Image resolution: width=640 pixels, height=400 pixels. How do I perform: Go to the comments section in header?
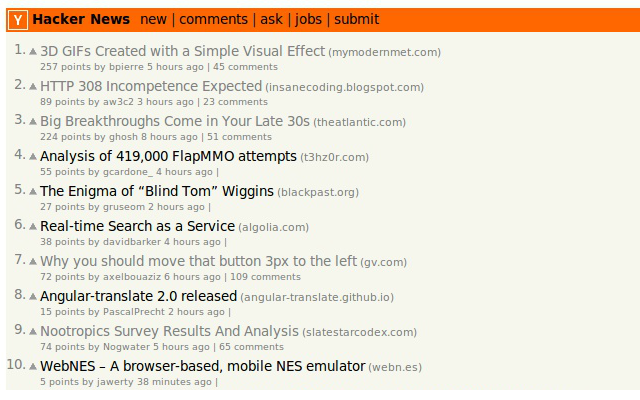(213, 19)
